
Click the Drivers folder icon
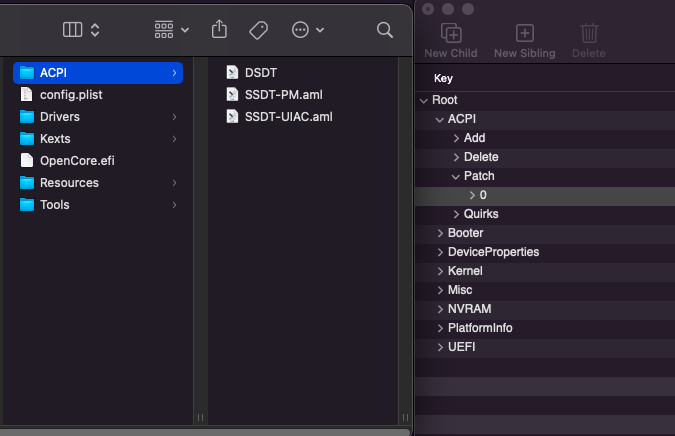click(27, 117)
